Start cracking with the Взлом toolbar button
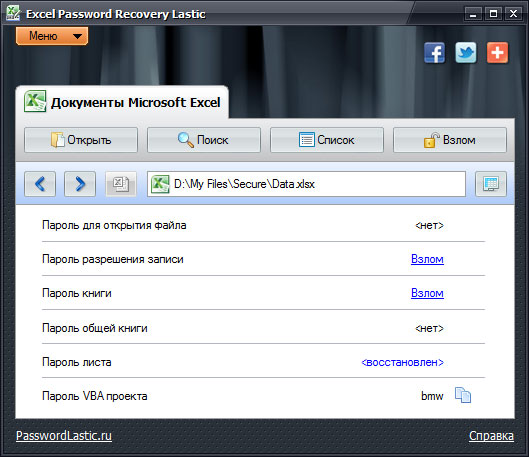Viewport: 529px width, 457px height. coord(450,140)
